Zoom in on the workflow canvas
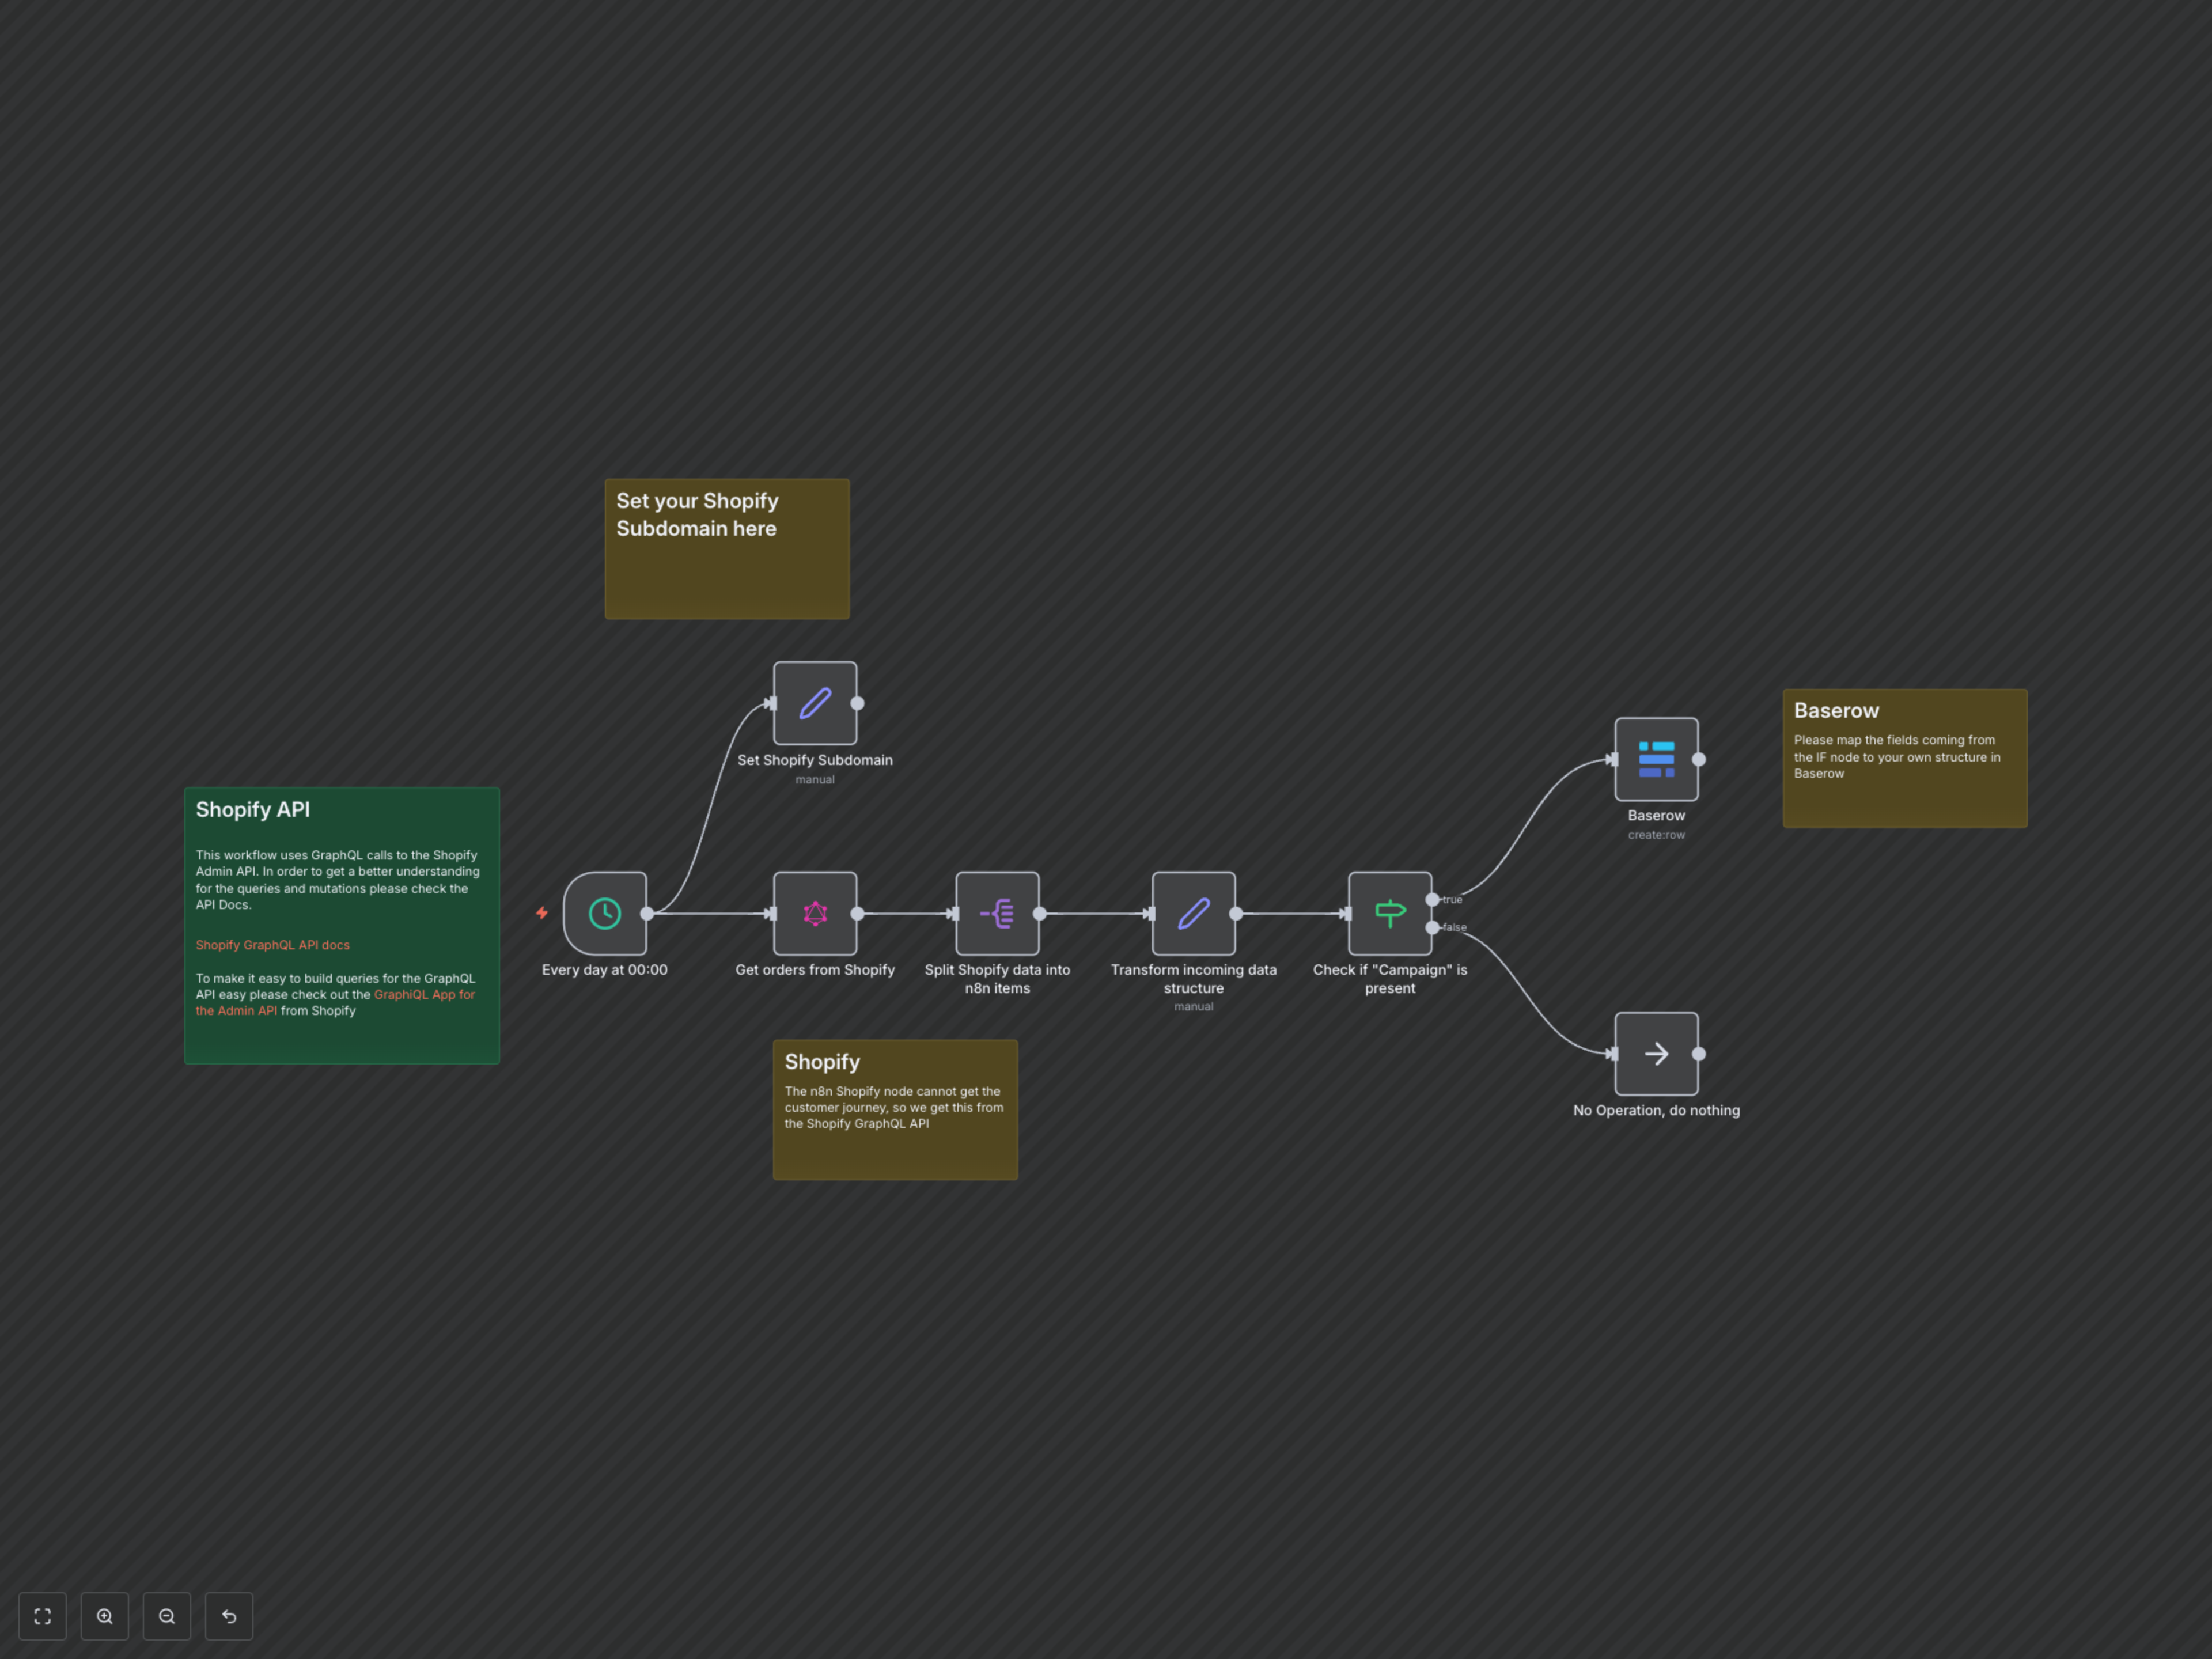This screenshot has width=2212, height=1659. pyautogui.click(x=105, y=1616)
